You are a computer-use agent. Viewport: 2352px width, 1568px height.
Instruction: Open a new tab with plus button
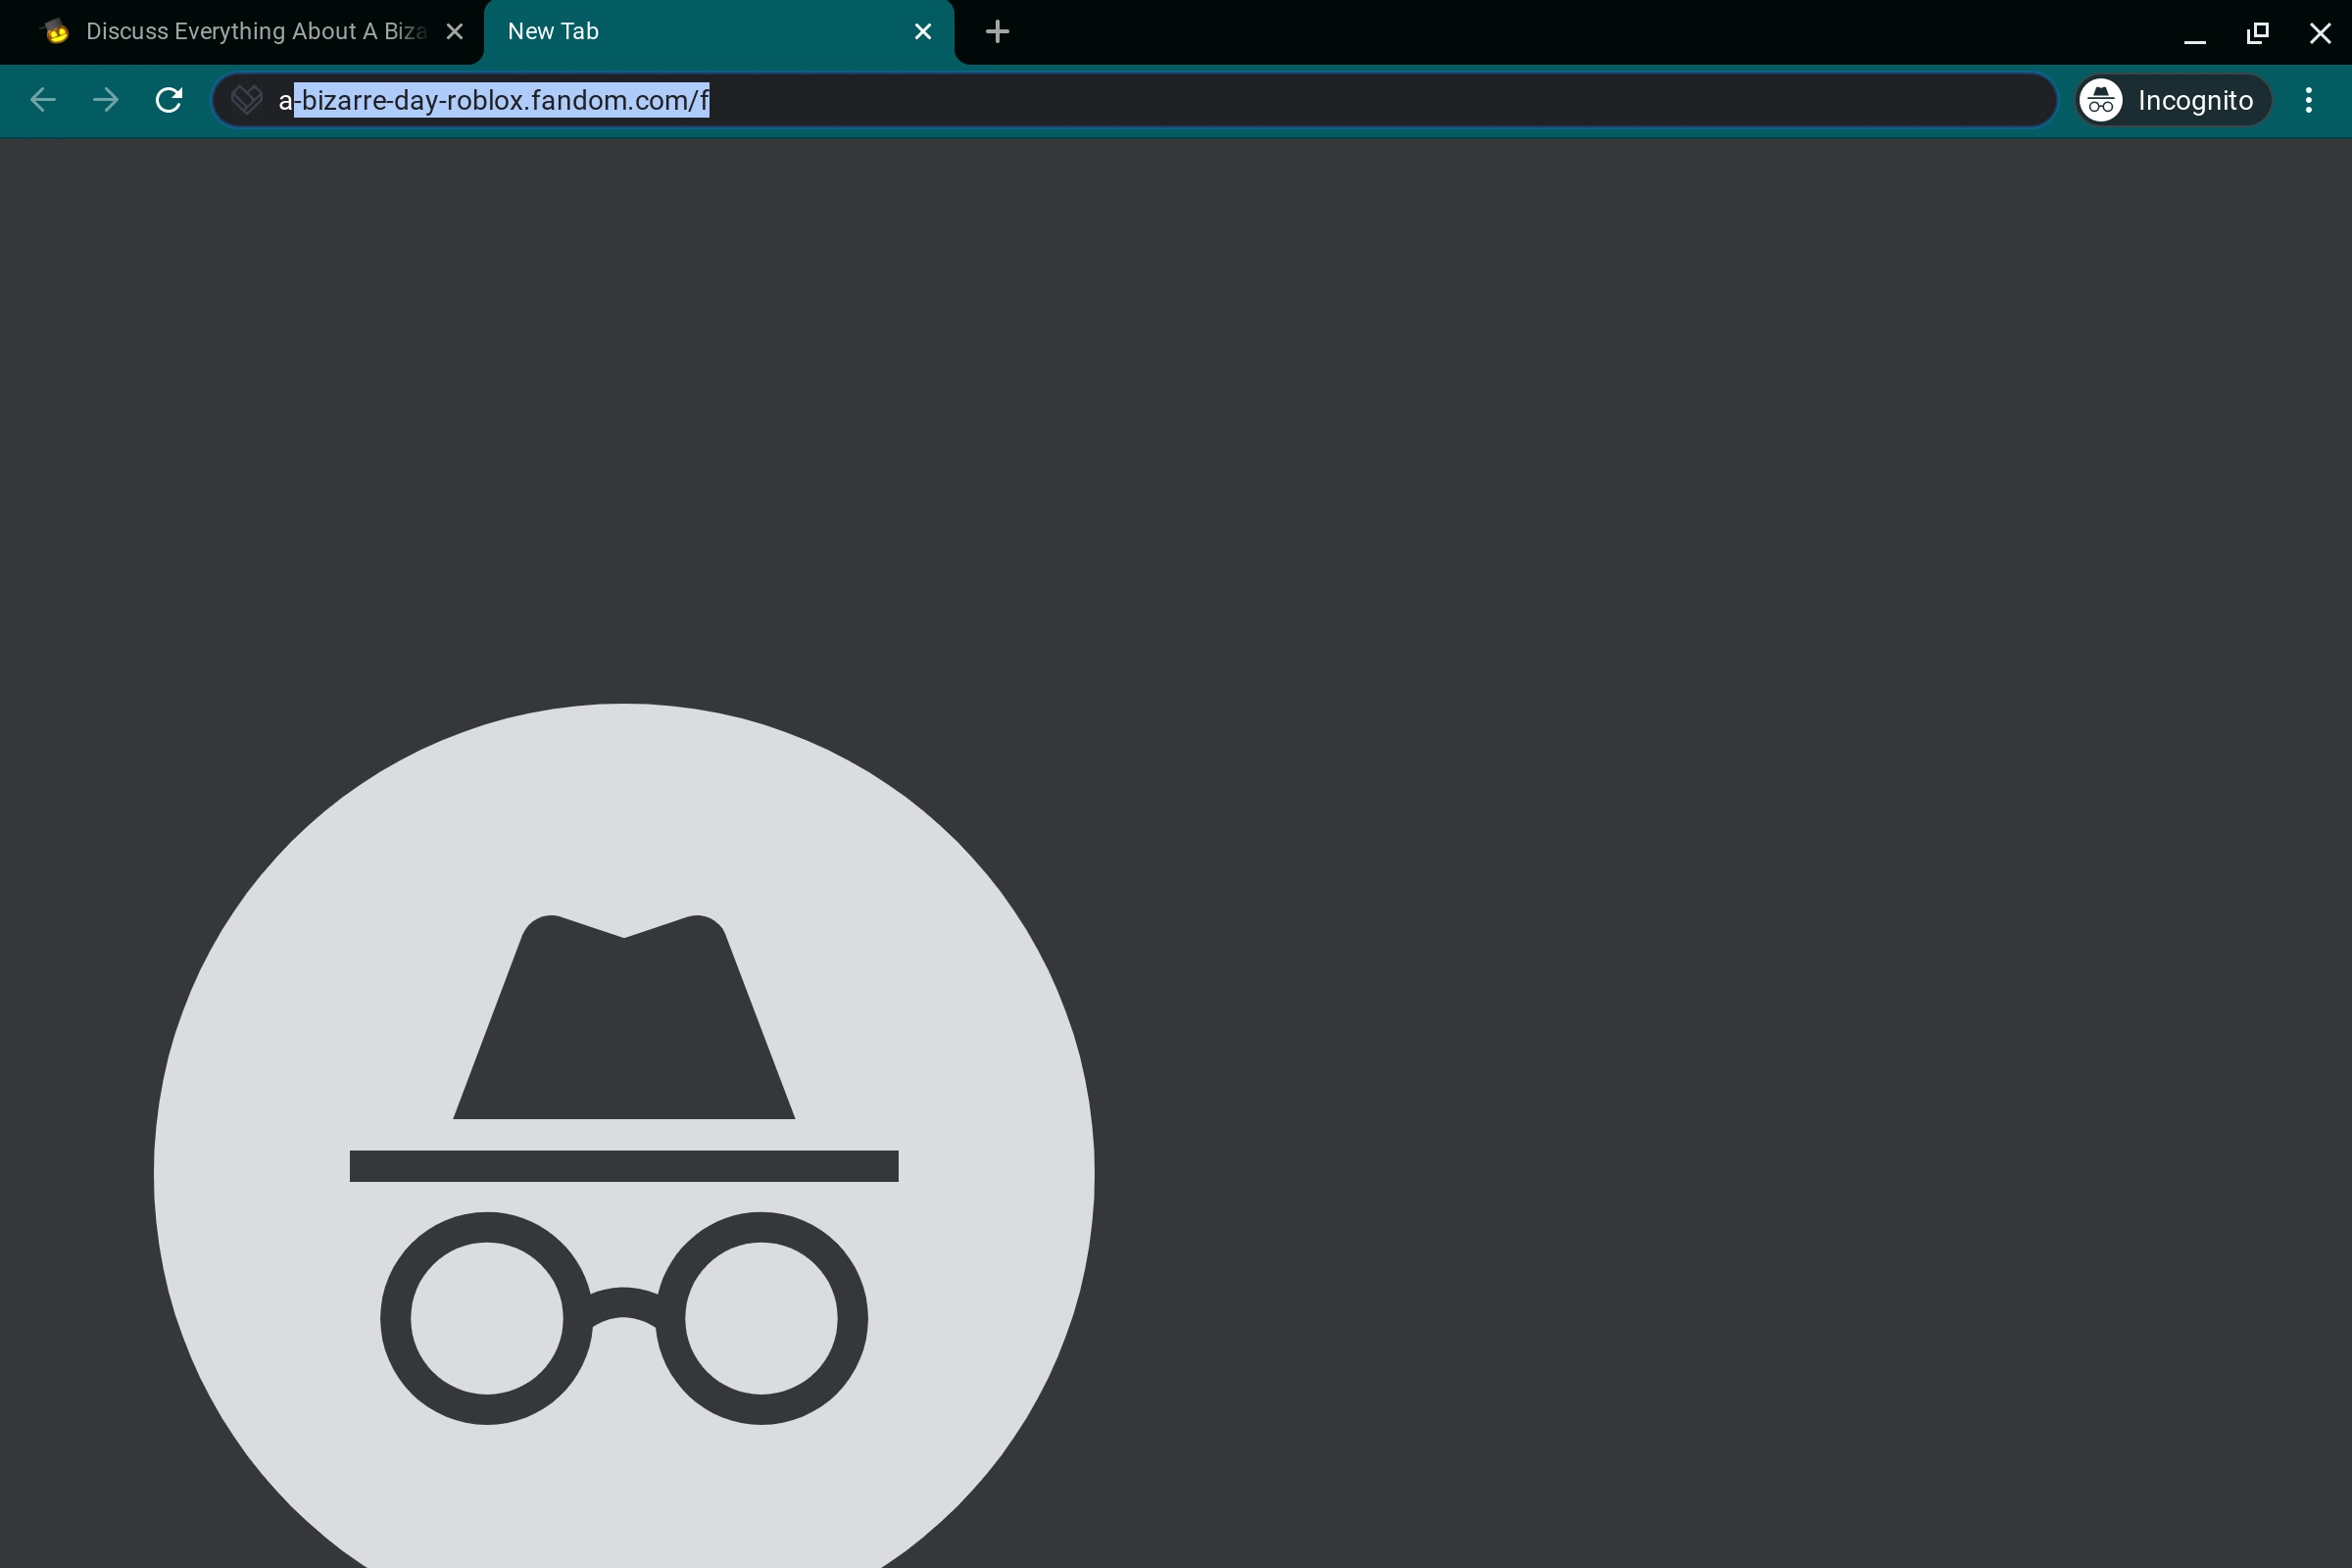coord(997,32)
